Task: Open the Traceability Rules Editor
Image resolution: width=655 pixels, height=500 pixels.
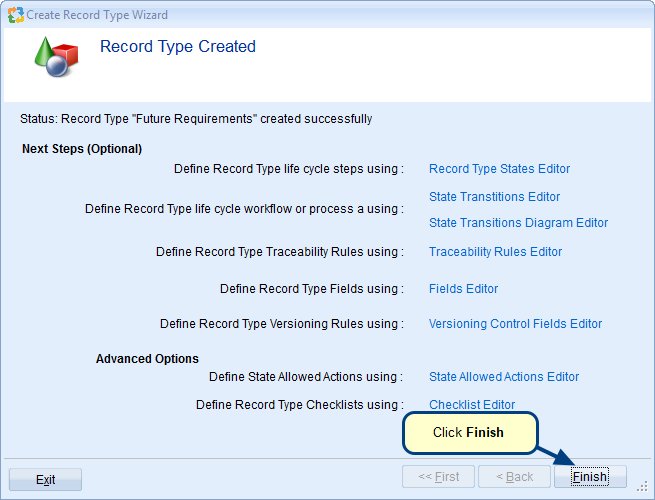Action: pos(495,252)
